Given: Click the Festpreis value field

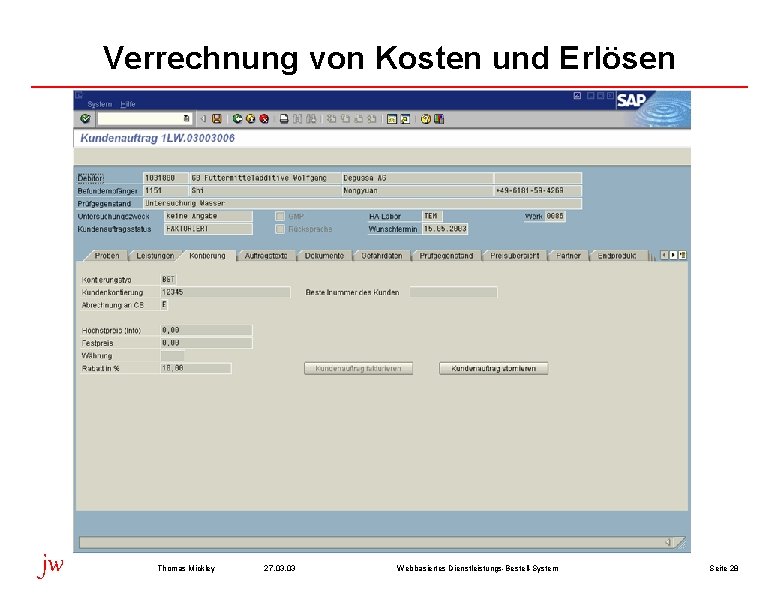Looking at the screenshot, I should (x=206, y=343).
